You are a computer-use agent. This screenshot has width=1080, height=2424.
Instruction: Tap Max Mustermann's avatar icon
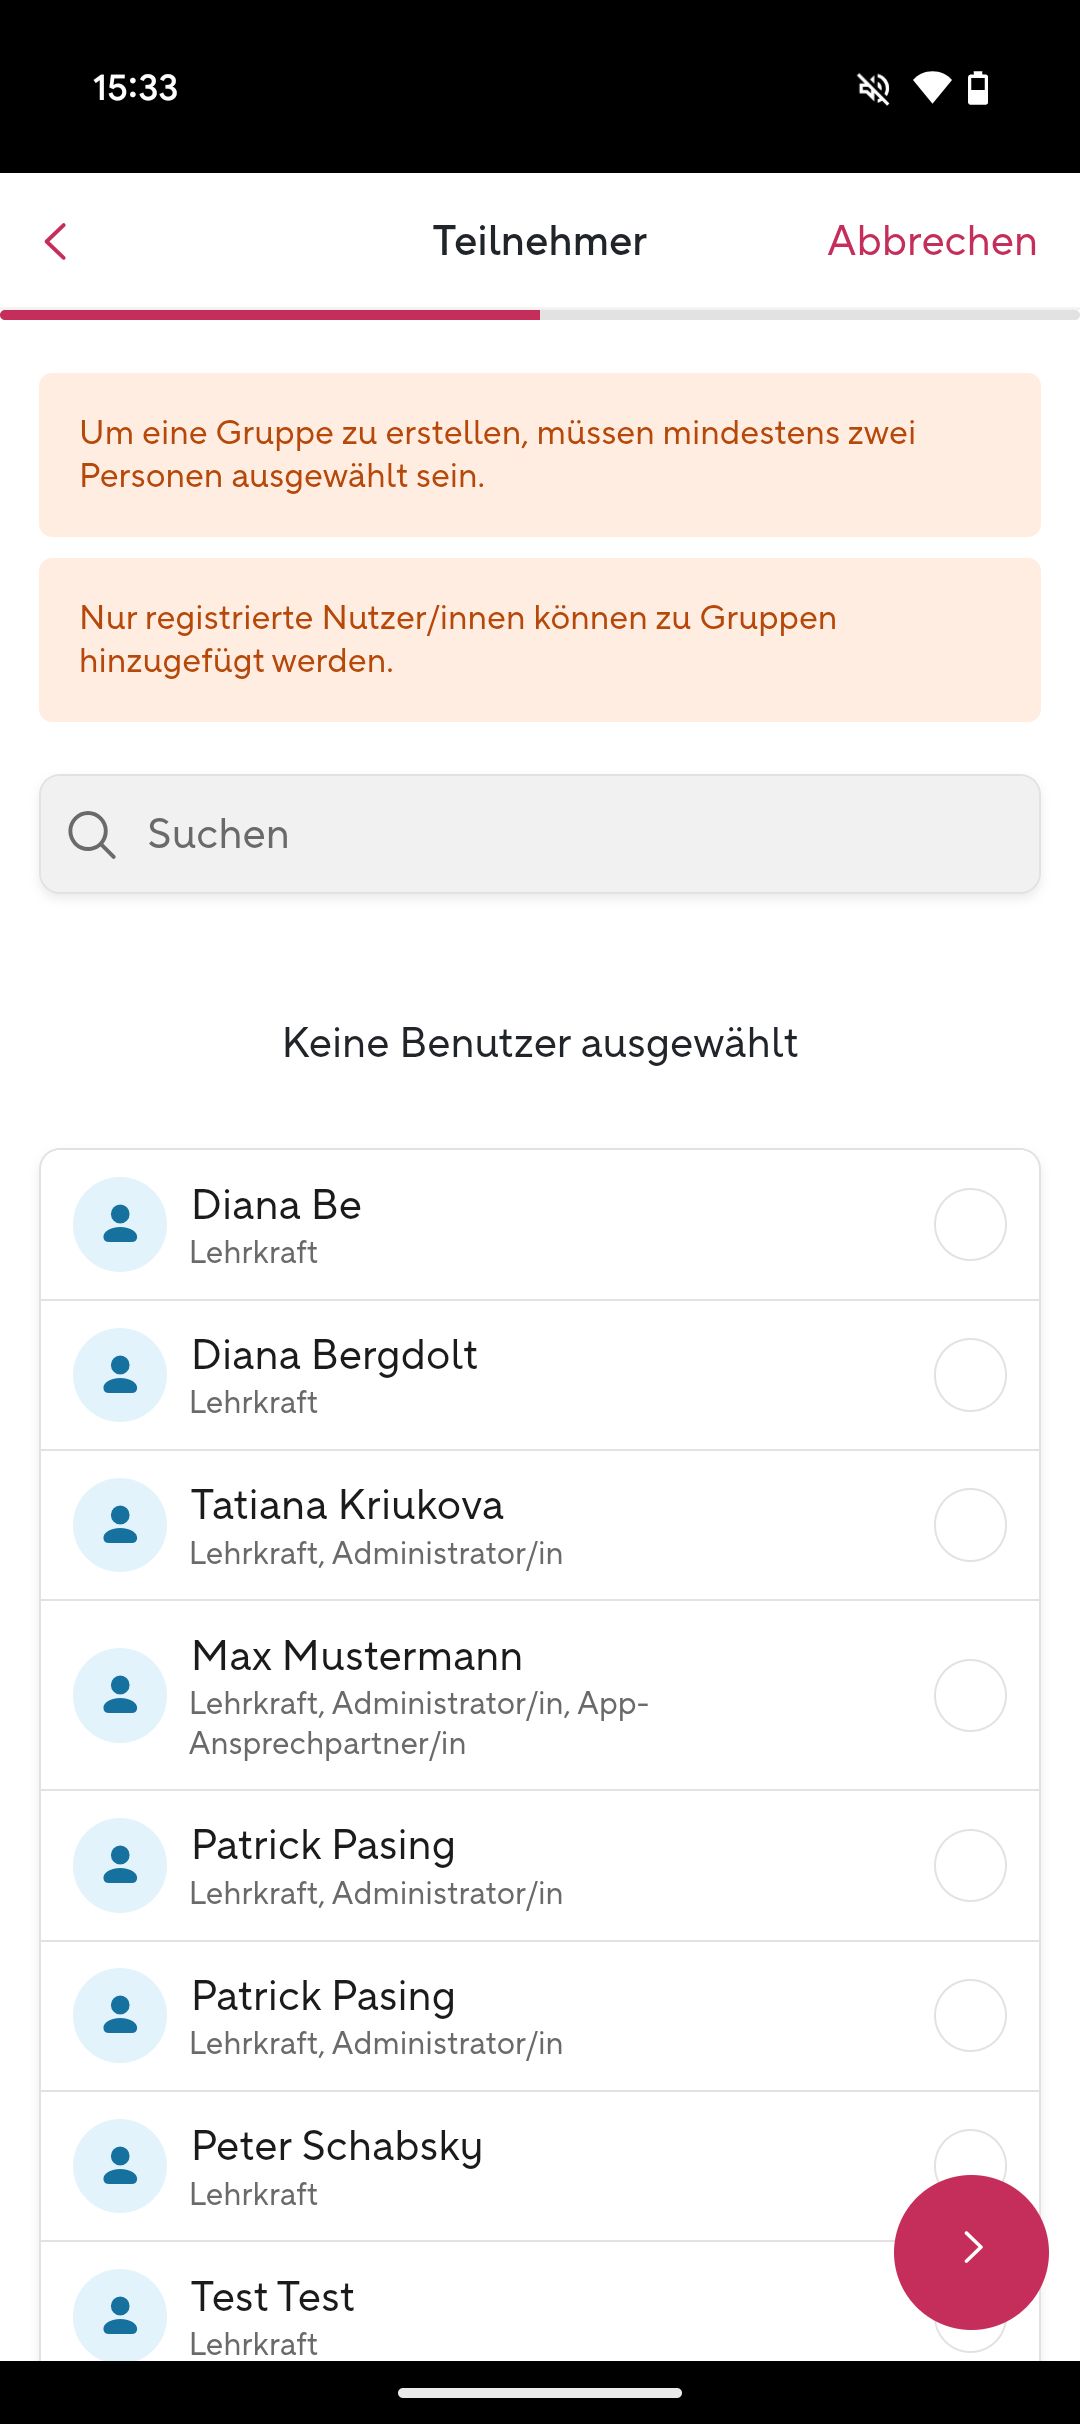point(120,1695)
